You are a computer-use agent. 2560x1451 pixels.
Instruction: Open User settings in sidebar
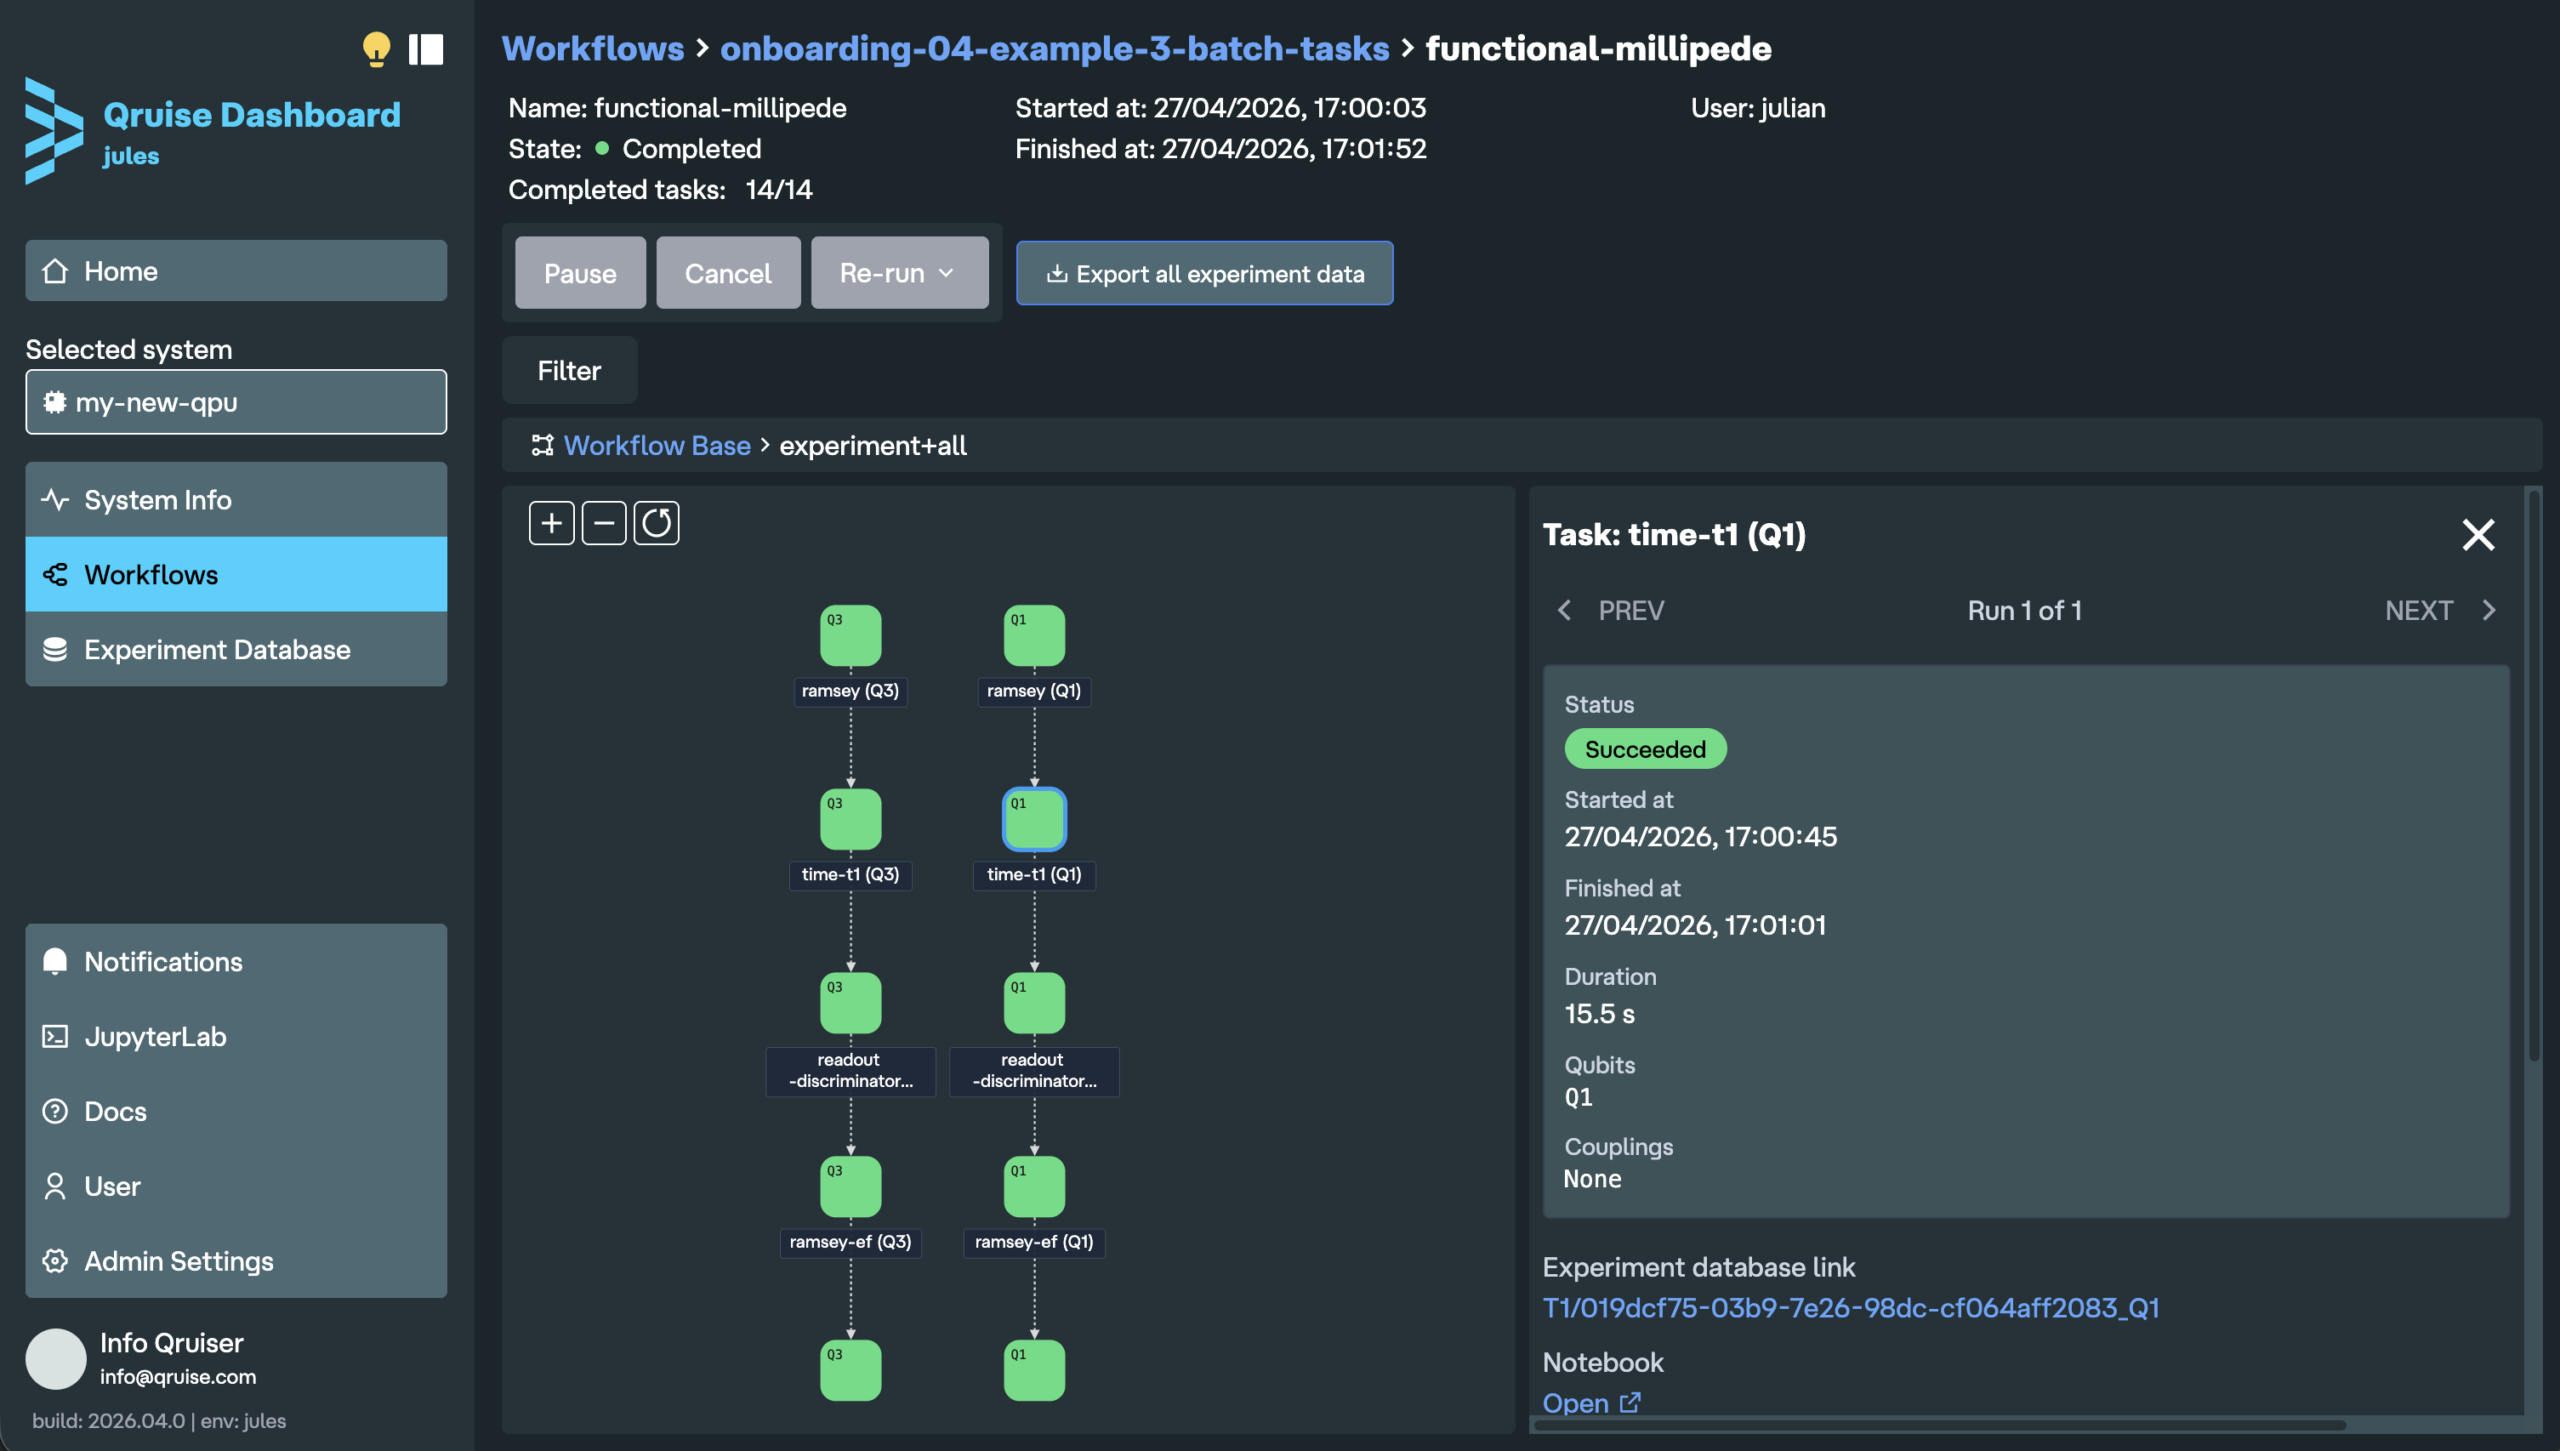(x=236, y=1186)
